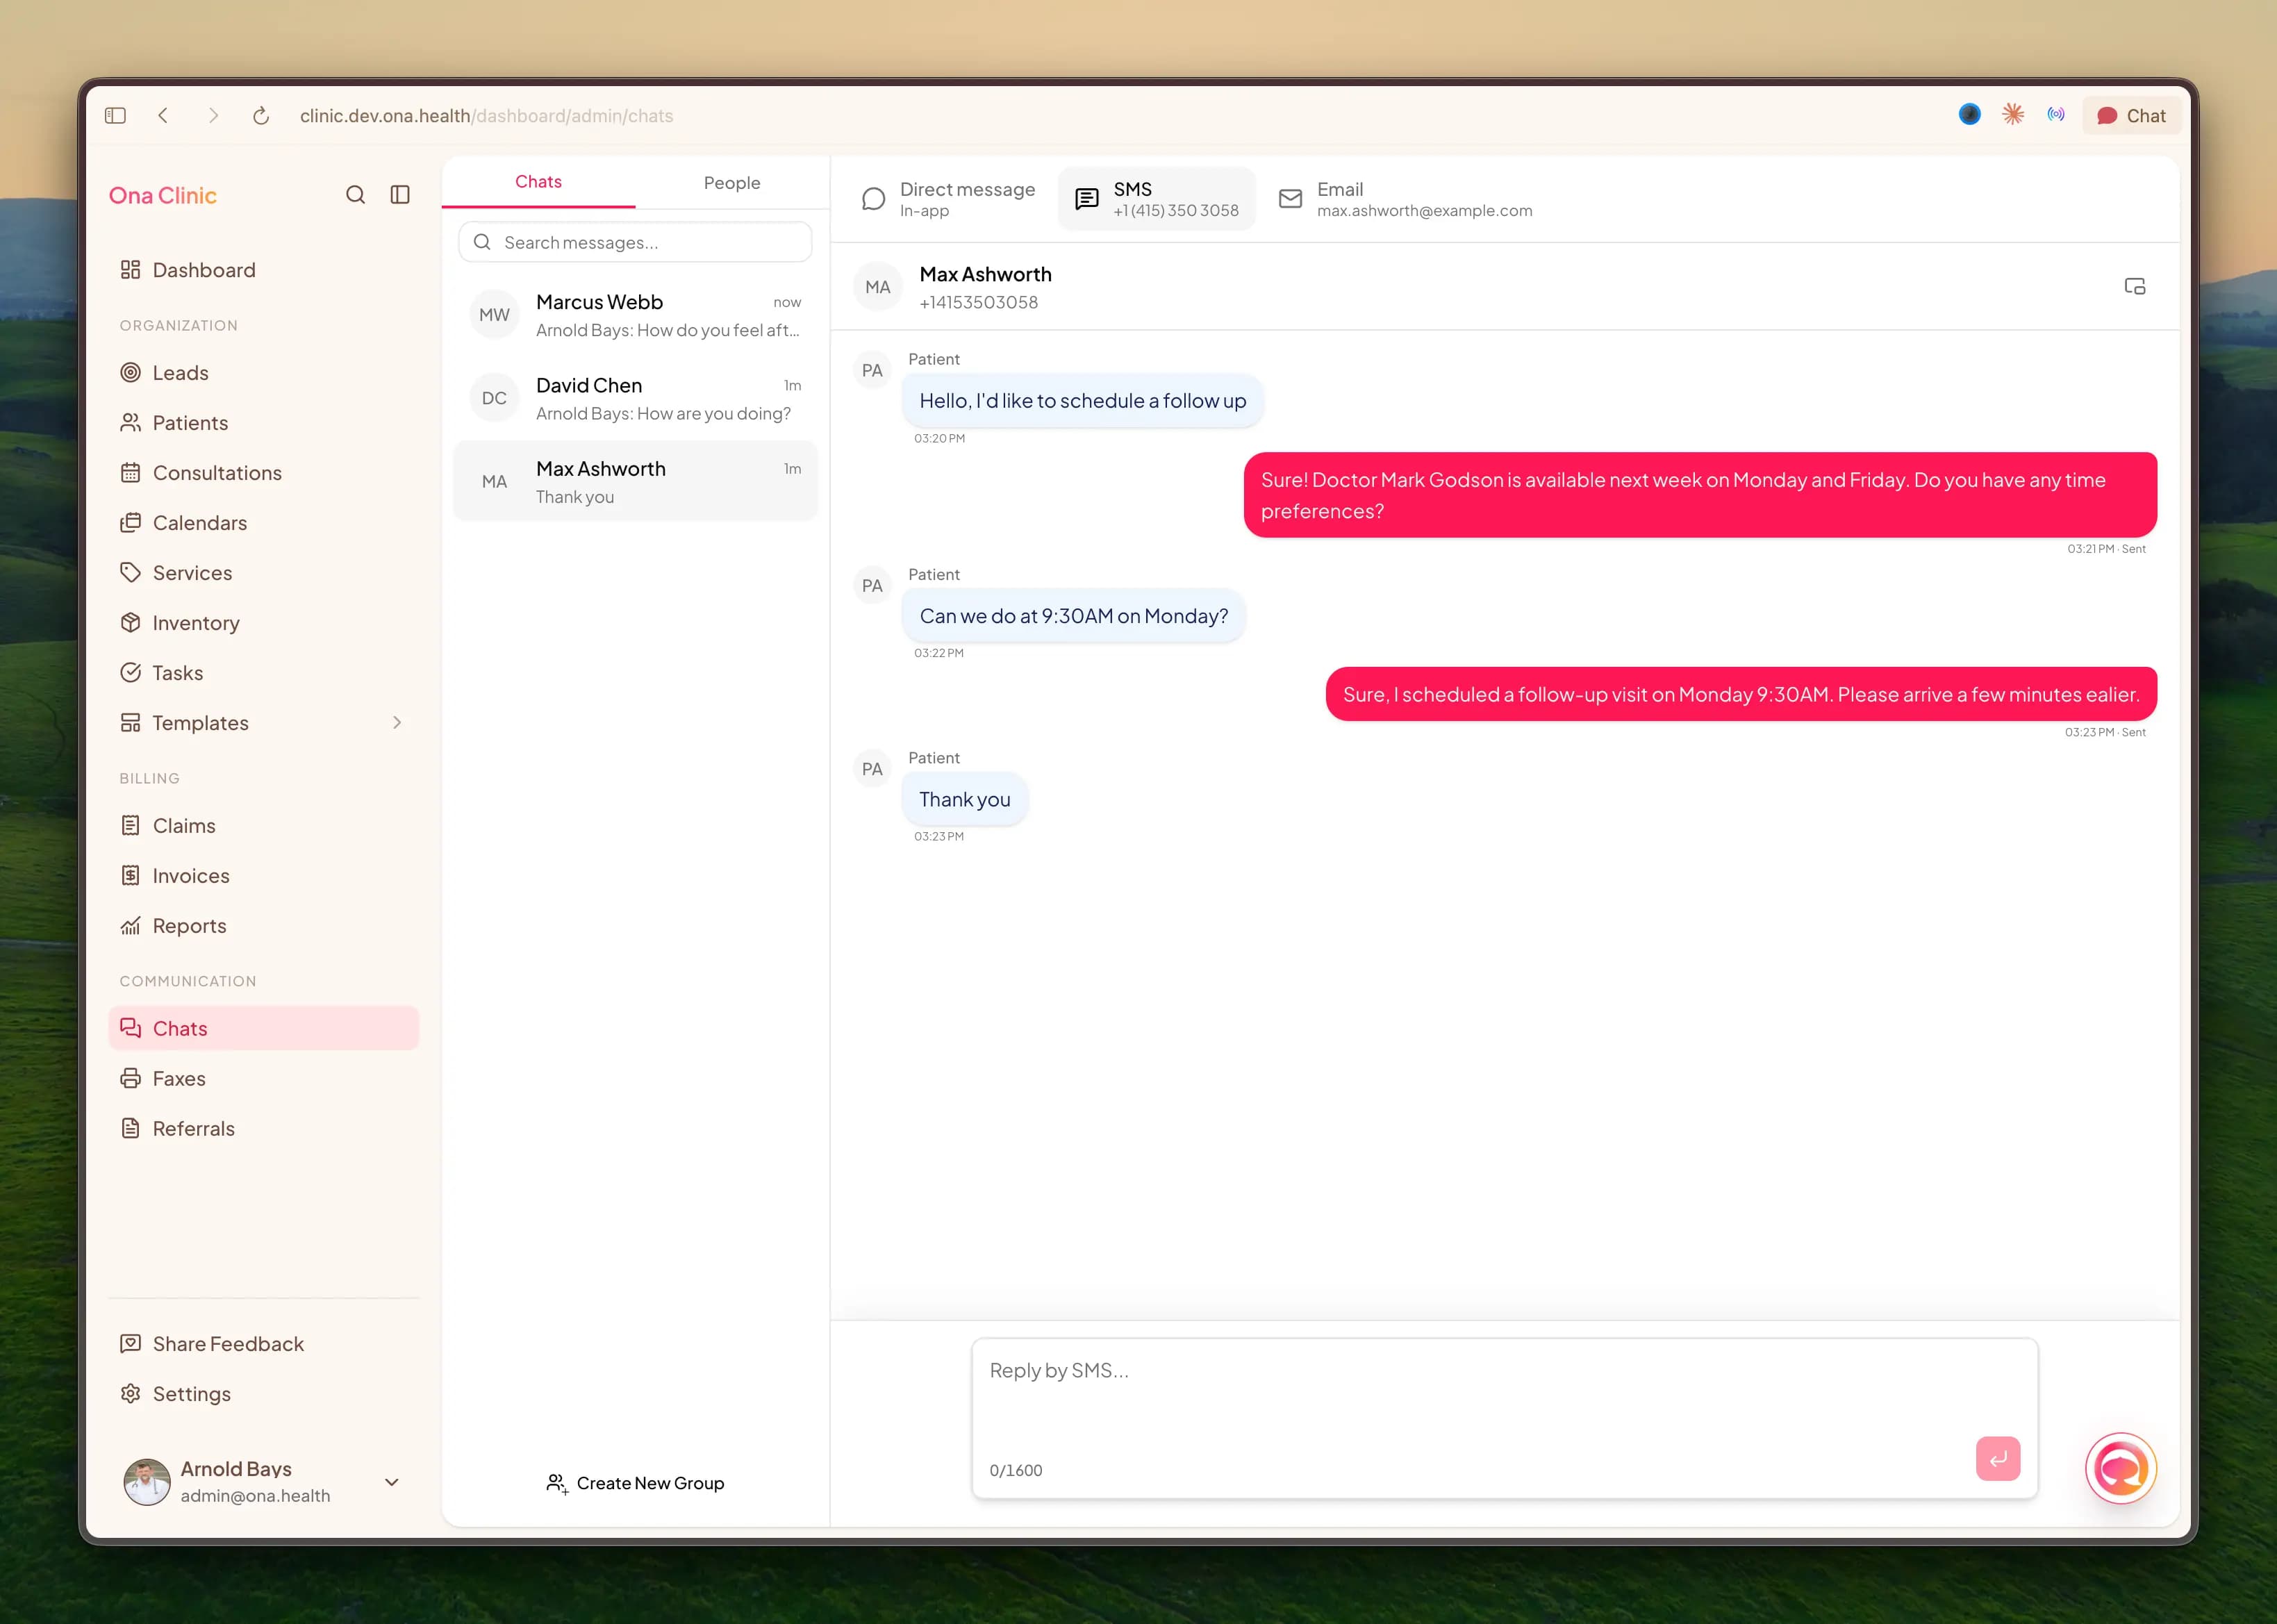Switch to the People tab

[732, 183]
